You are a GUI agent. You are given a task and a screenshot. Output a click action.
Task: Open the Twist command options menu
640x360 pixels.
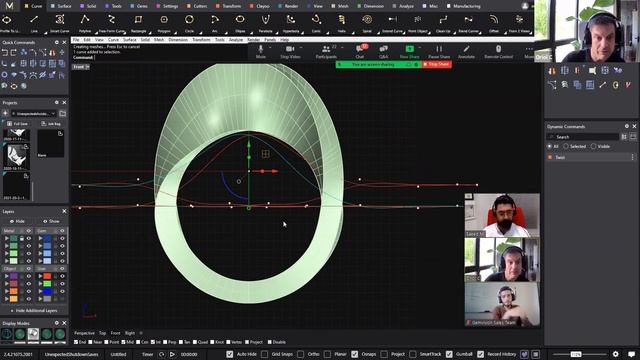[633, 157]
